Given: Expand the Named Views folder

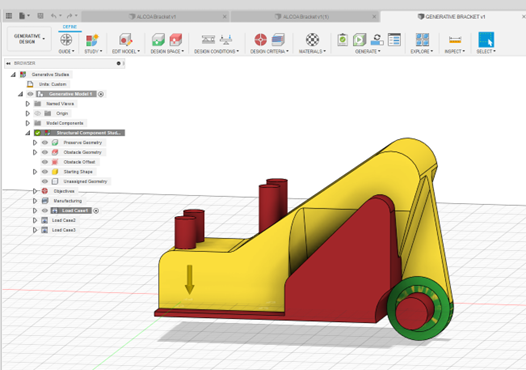Looking at the screenshot, I should click(28, 104).
